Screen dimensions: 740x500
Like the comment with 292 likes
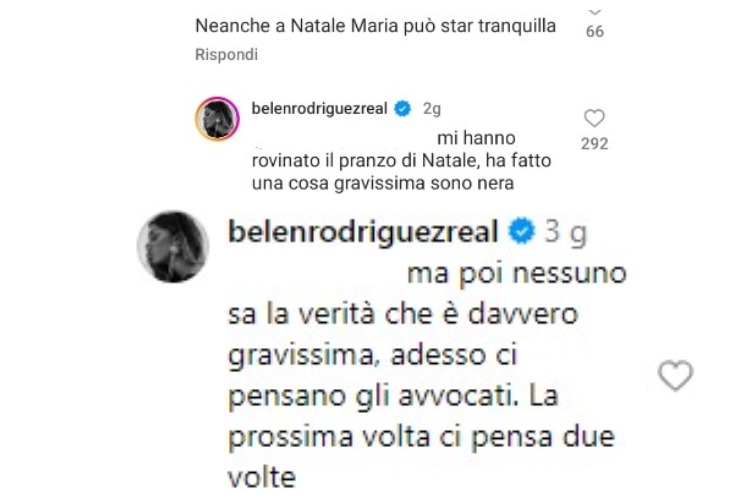tap(594, 118)
